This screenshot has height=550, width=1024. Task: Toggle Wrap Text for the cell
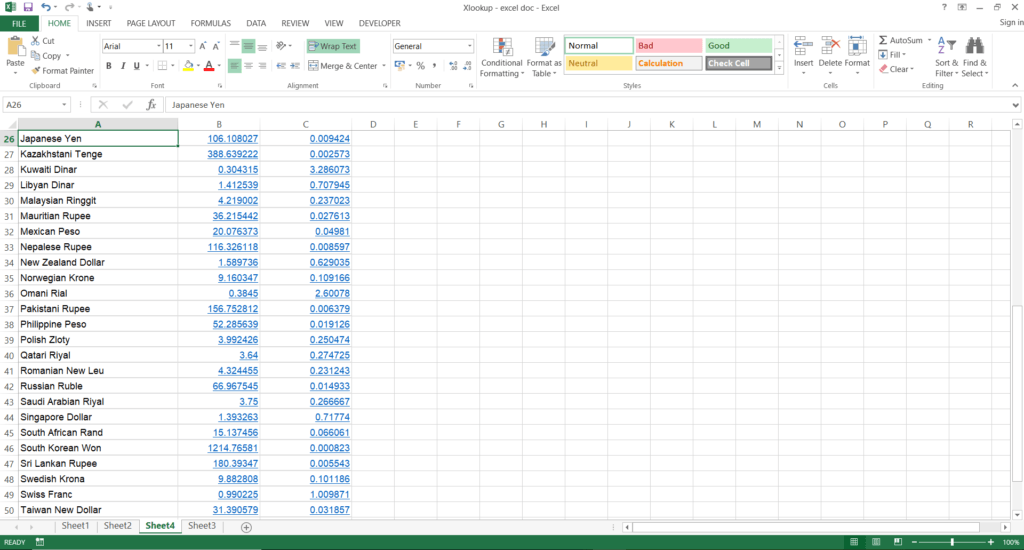[333, 46]
